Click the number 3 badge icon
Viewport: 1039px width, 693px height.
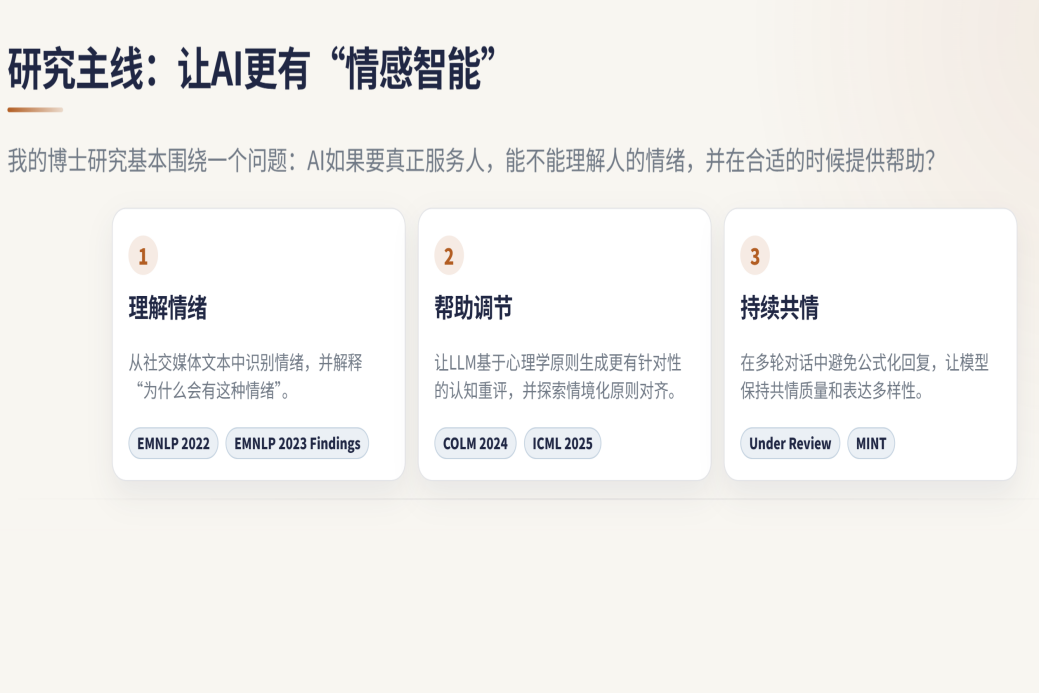click(x=755, y=256)
